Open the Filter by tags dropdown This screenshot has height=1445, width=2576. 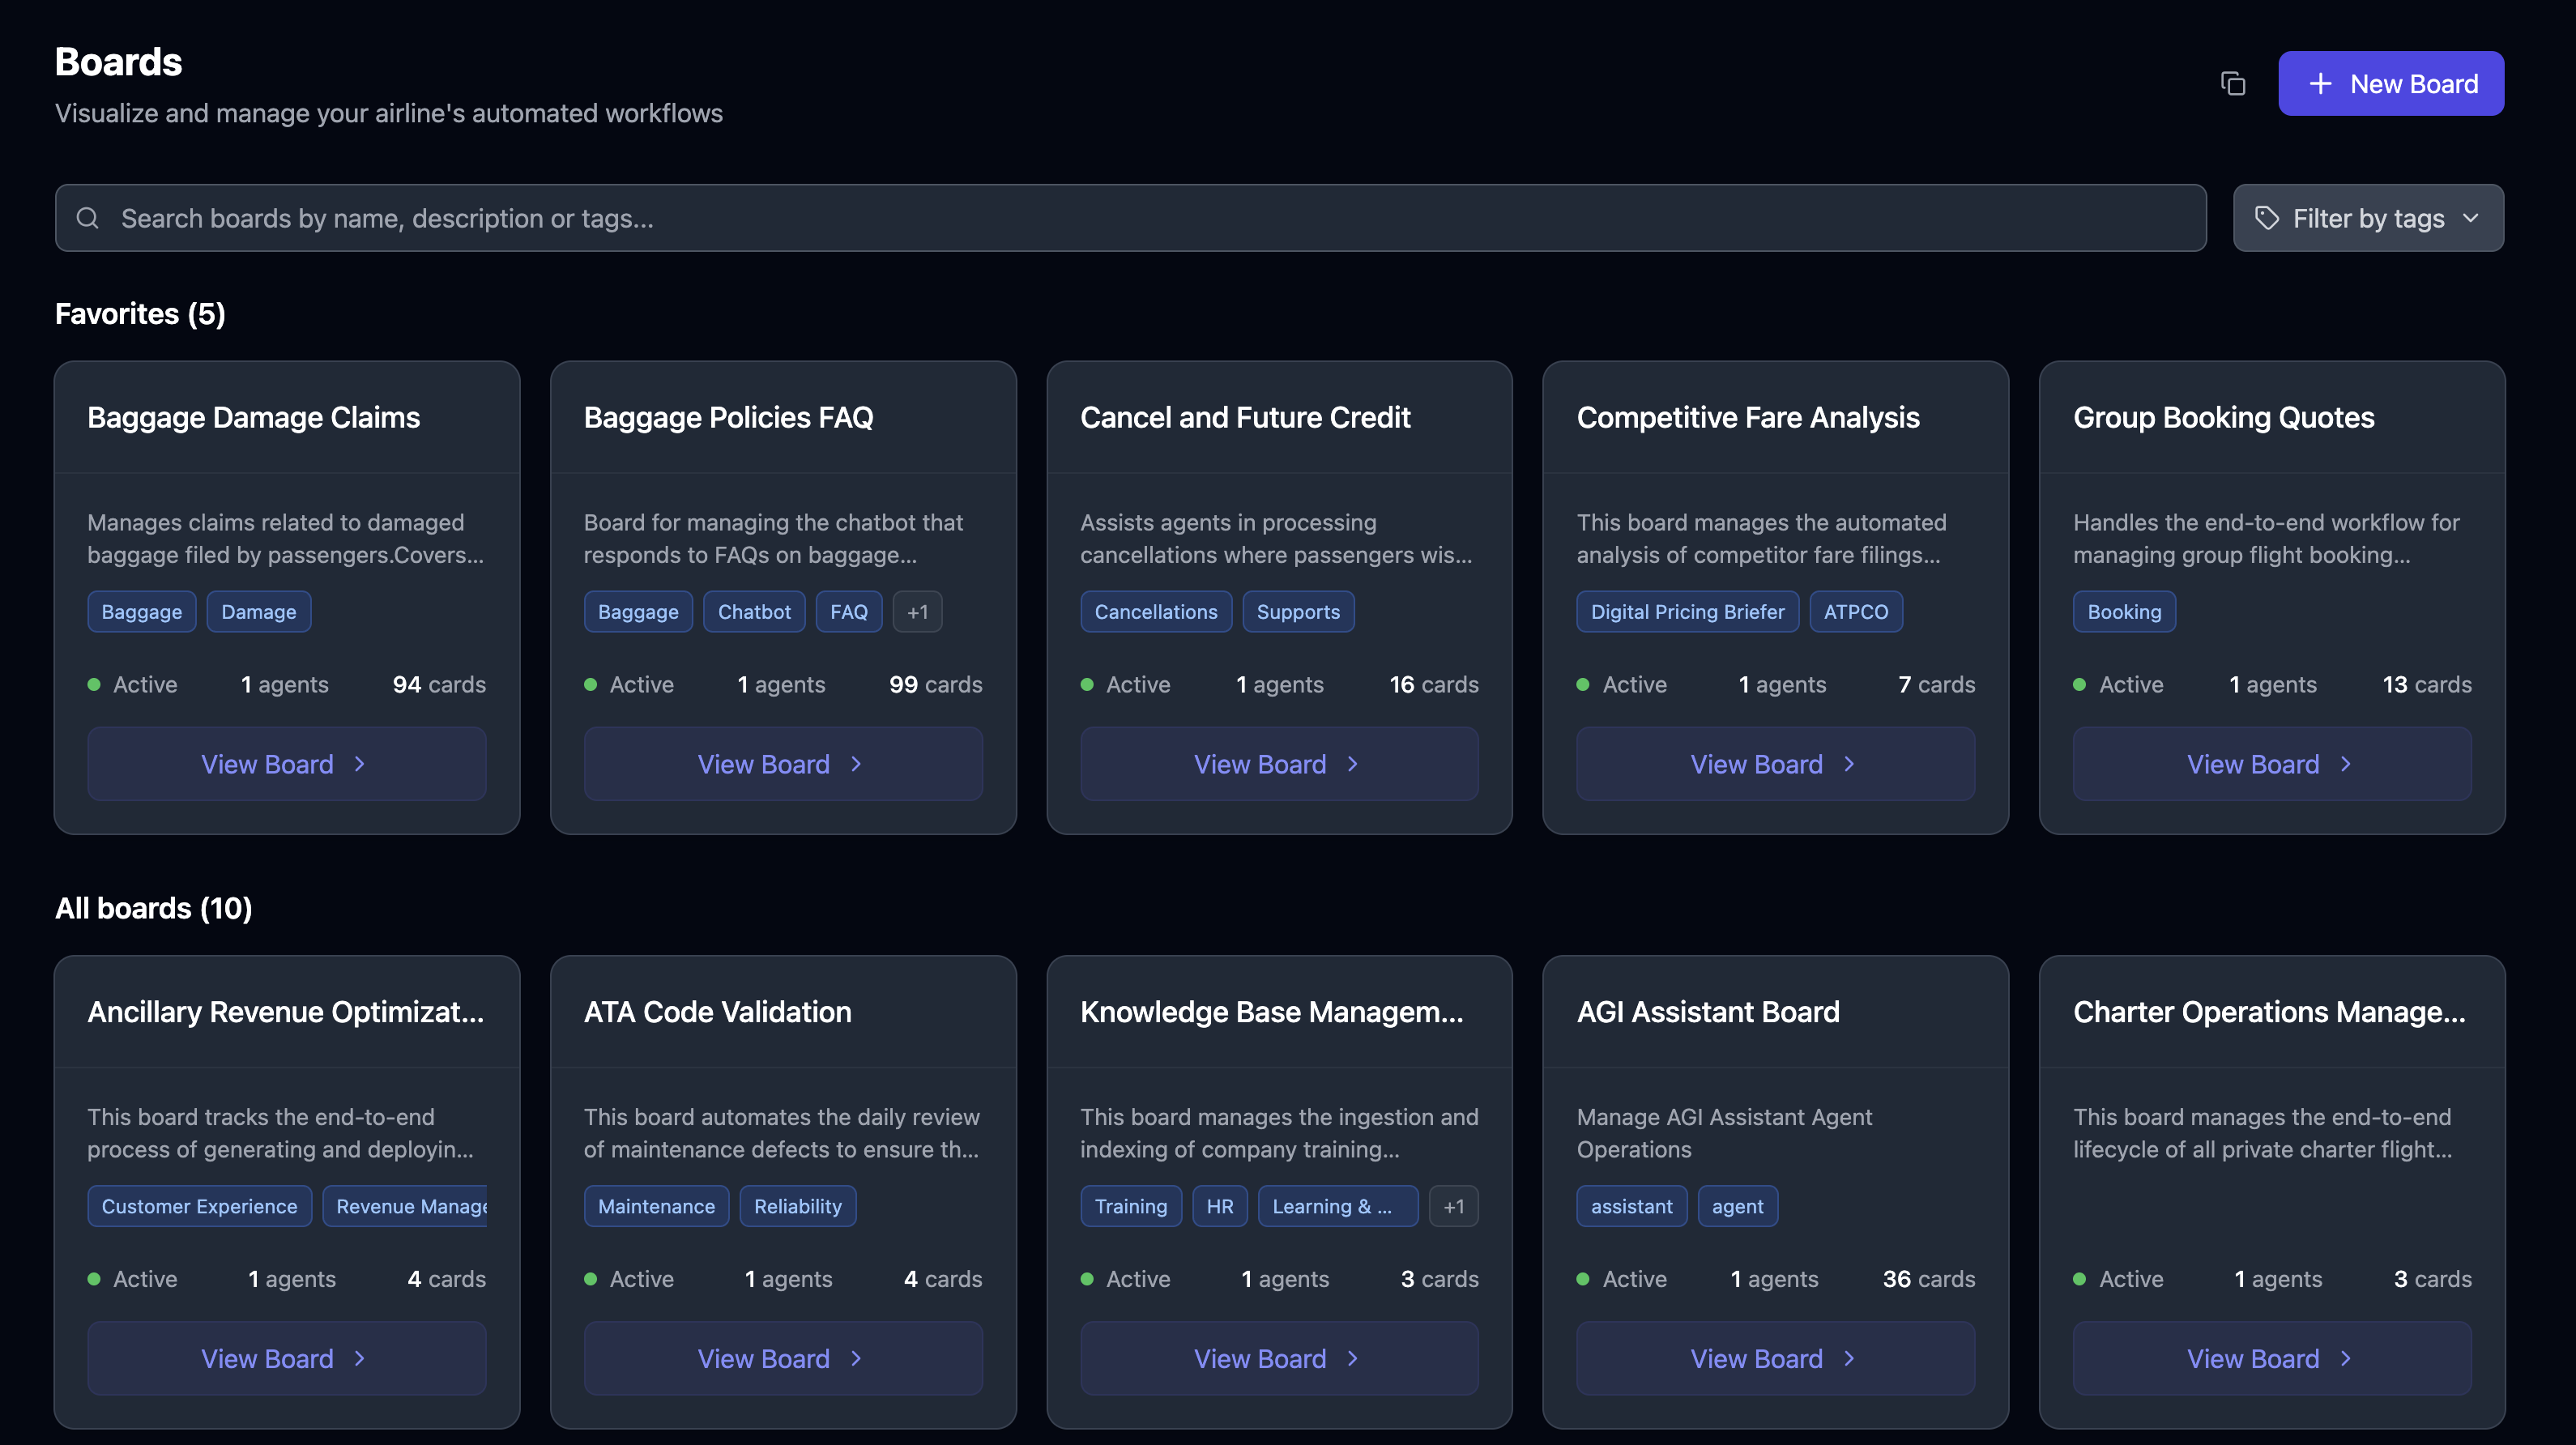pos(2368,218)
